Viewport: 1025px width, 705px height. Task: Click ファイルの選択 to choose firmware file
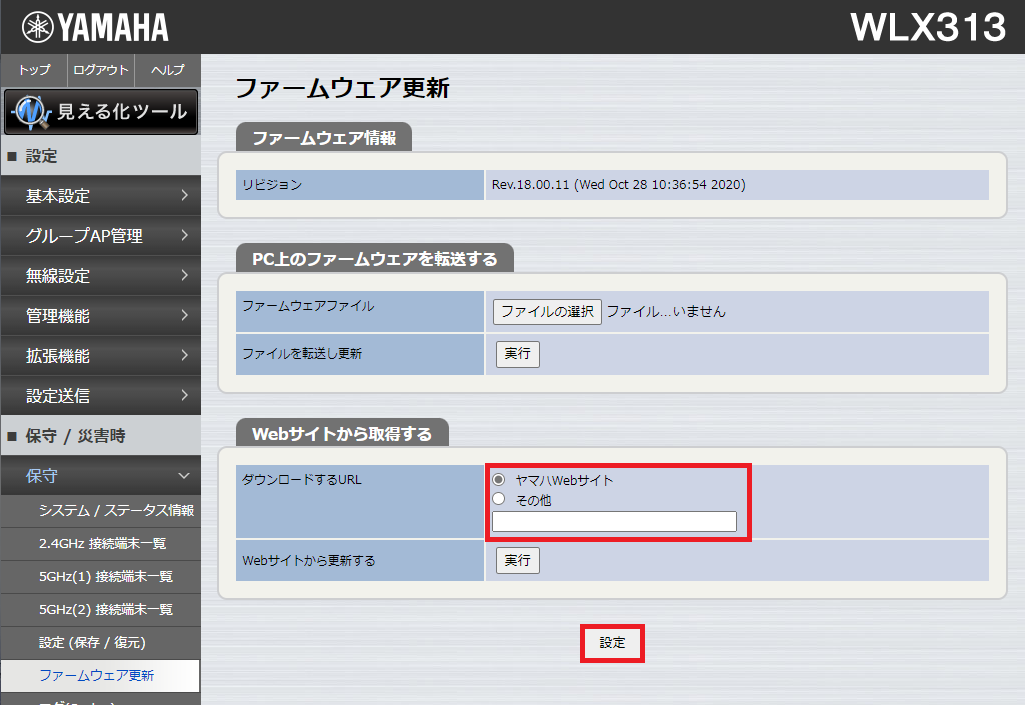(x=547, y=311)
